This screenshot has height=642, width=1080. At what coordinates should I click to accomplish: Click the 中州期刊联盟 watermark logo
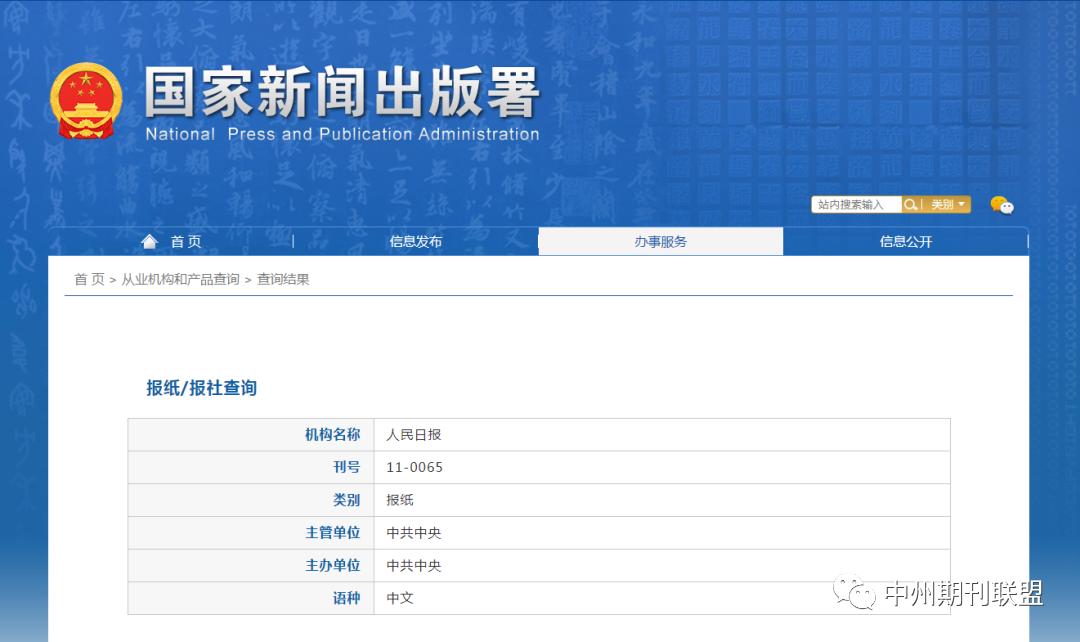pos(940,595)
